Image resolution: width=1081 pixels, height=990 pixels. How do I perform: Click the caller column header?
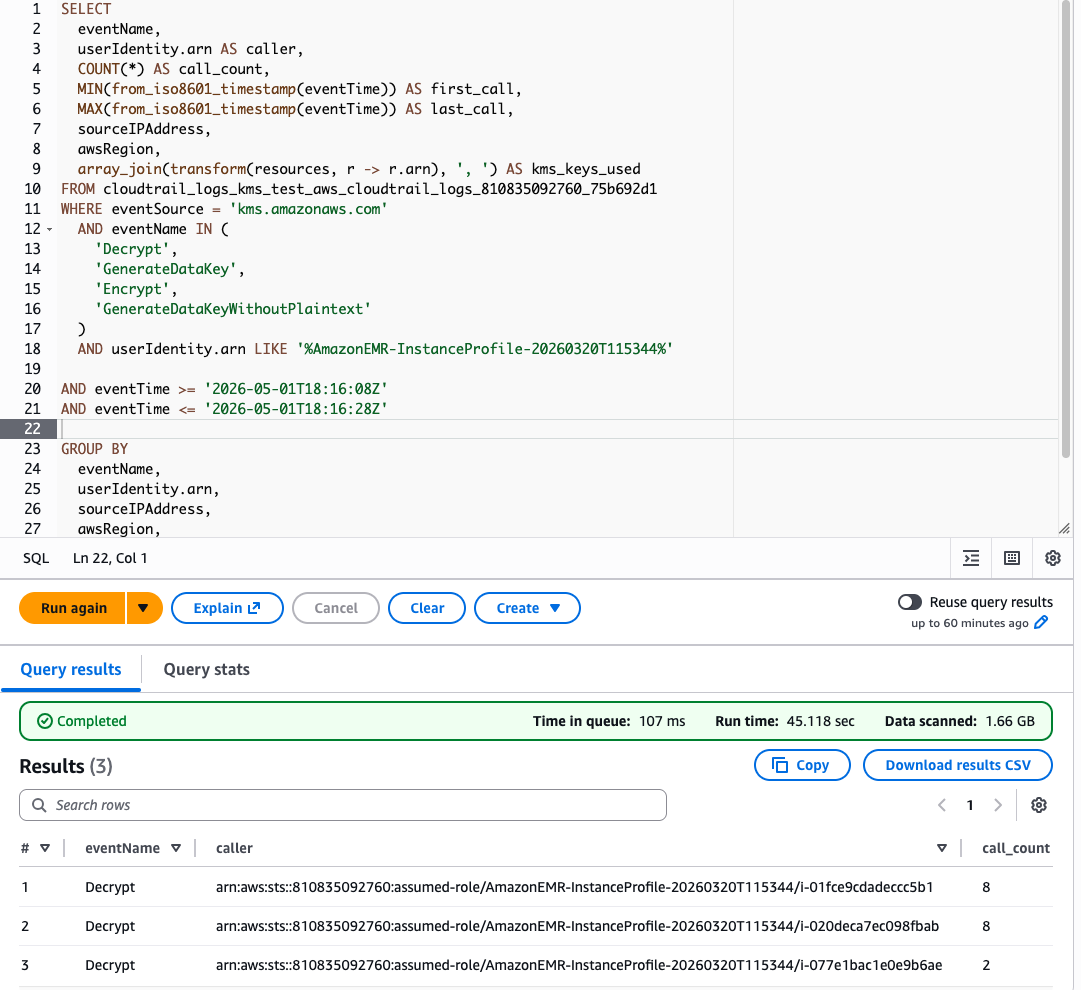point(234,849)
